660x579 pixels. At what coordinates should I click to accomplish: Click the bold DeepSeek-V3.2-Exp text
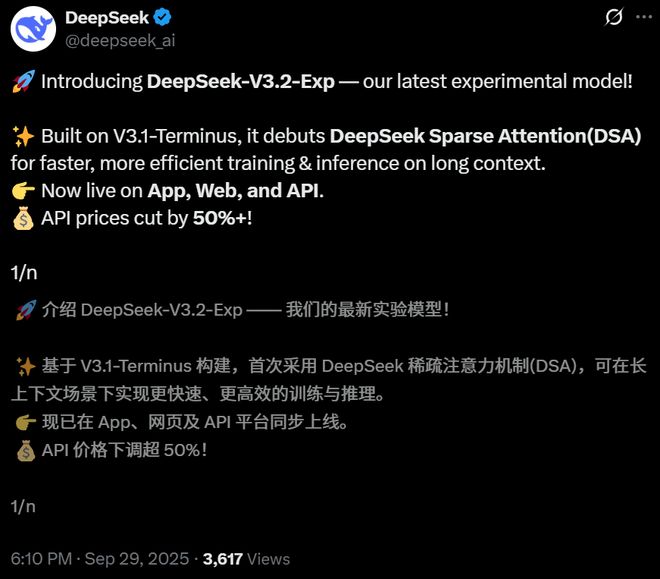coord(241,81)
